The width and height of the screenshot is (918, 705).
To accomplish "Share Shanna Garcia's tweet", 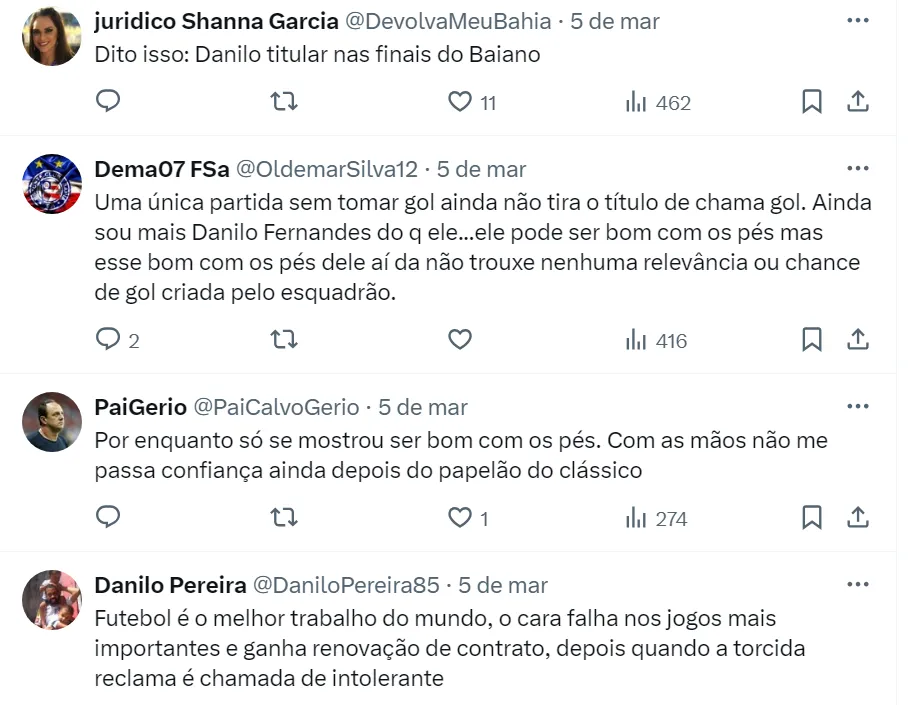I will (858, 102).
